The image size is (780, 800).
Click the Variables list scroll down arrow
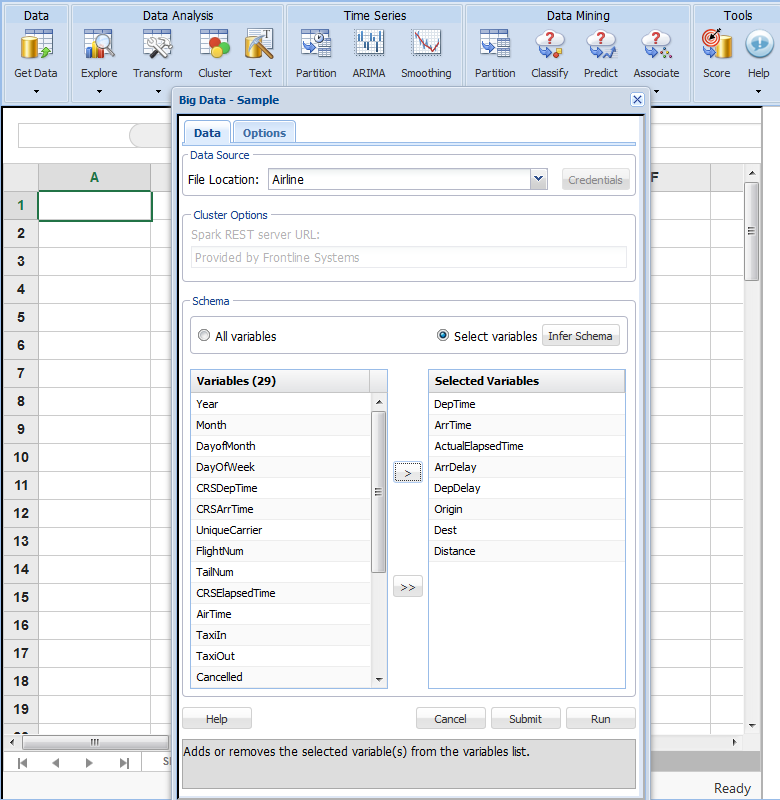point(379,679)
